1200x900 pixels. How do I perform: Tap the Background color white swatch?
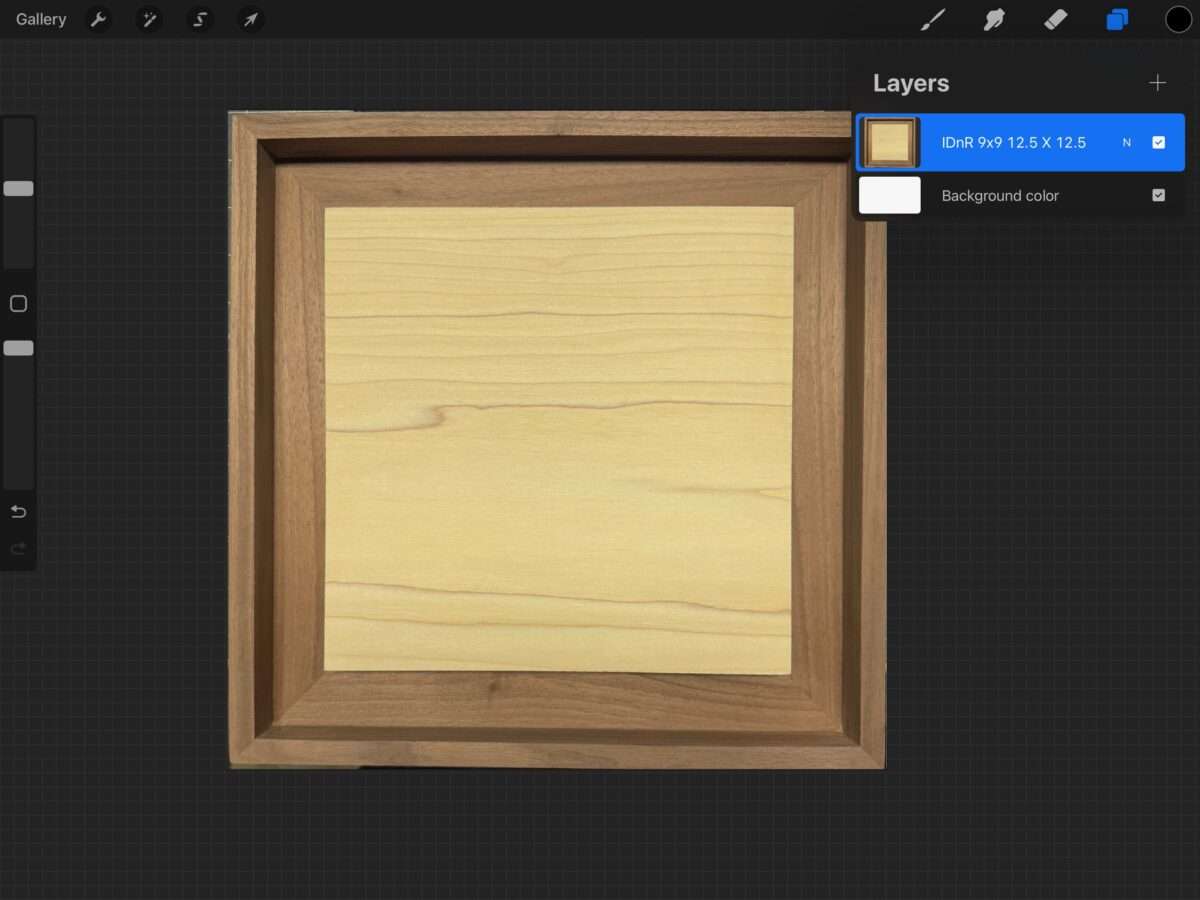tap(890, 195)
